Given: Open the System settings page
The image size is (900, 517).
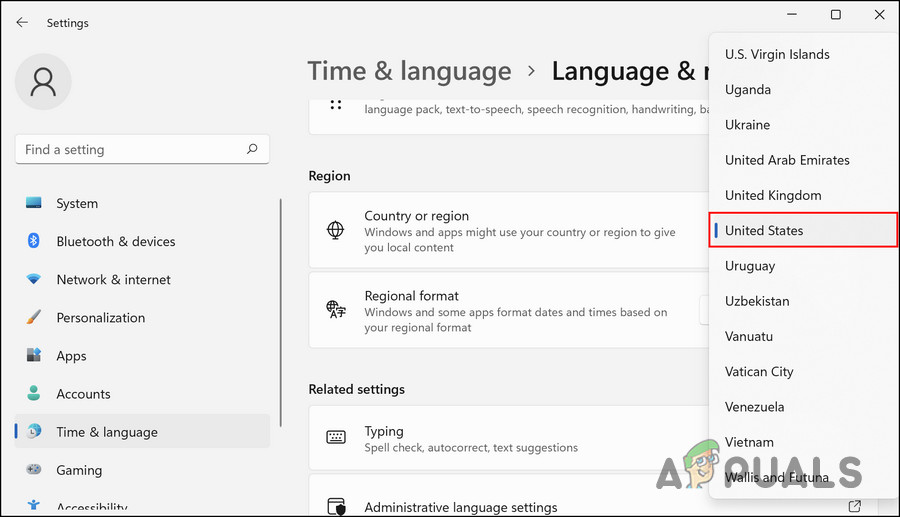Looking at the screenshot, I should (x=142, y=203).
